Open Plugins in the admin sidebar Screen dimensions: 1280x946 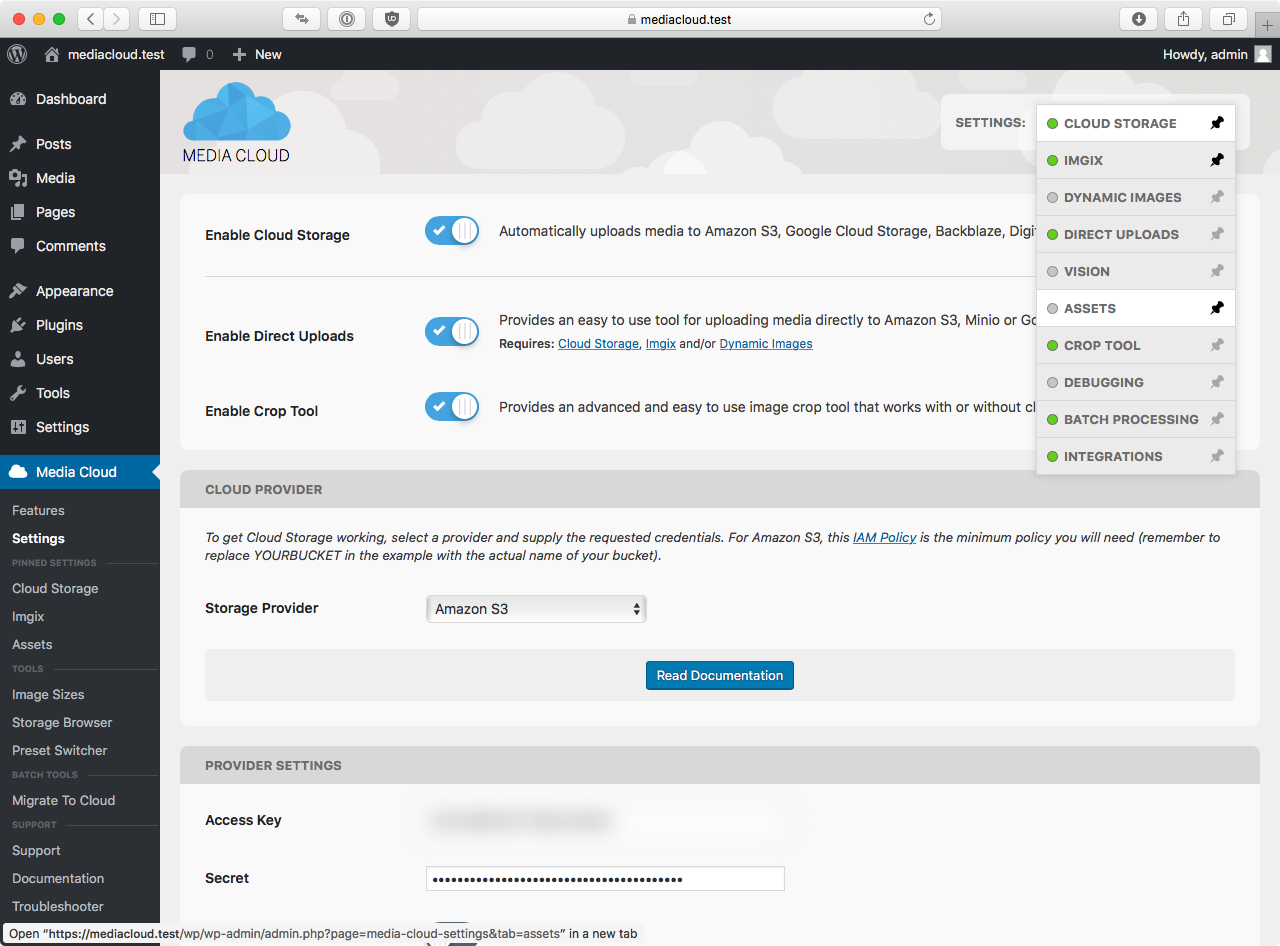[59, 325]
